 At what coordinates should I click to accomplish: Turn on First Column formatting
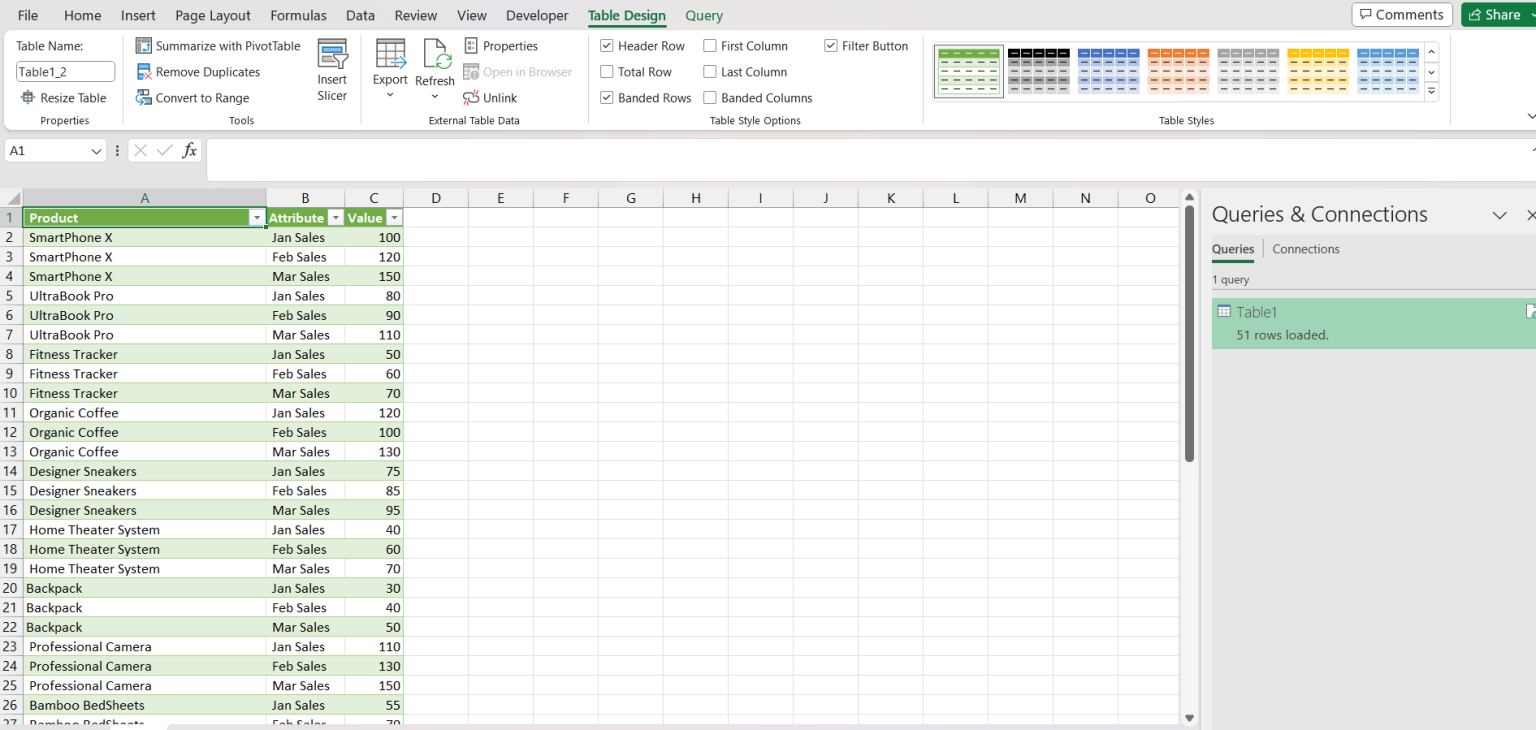point(710,45)
